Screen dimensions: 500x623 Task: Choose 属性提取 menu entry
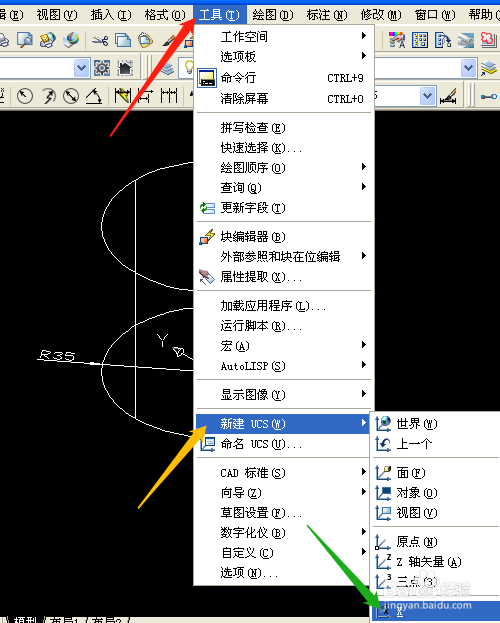(284, 277)
